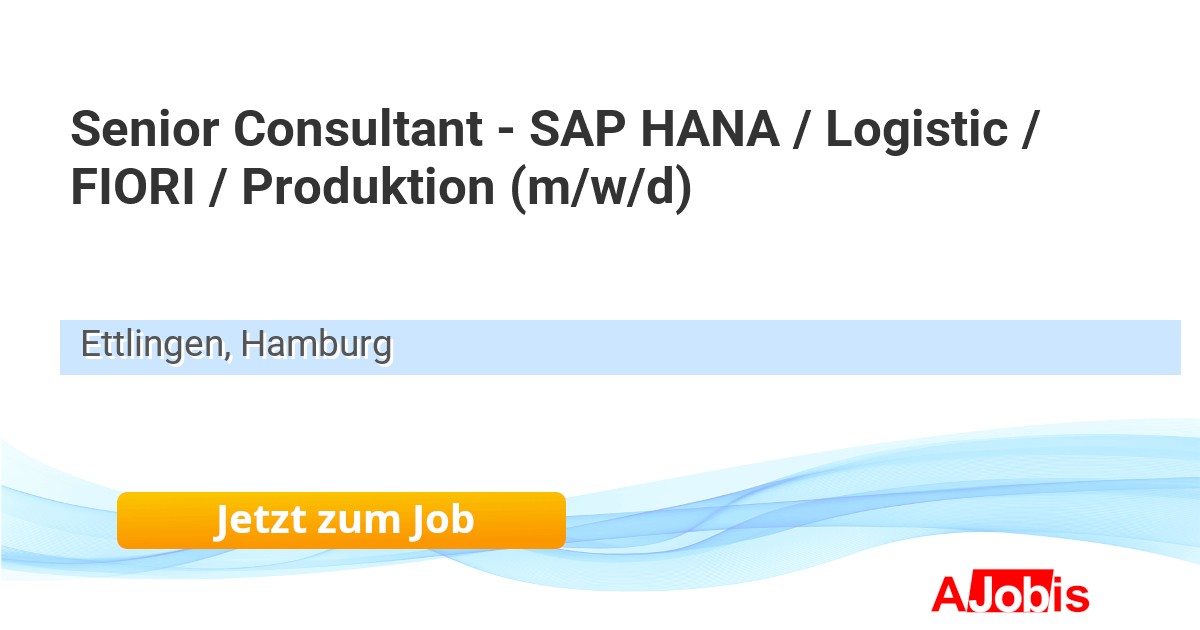1200x630 pixels.
Task: Click the dash after "Senior Consultant"
Action: coord(504,131)
